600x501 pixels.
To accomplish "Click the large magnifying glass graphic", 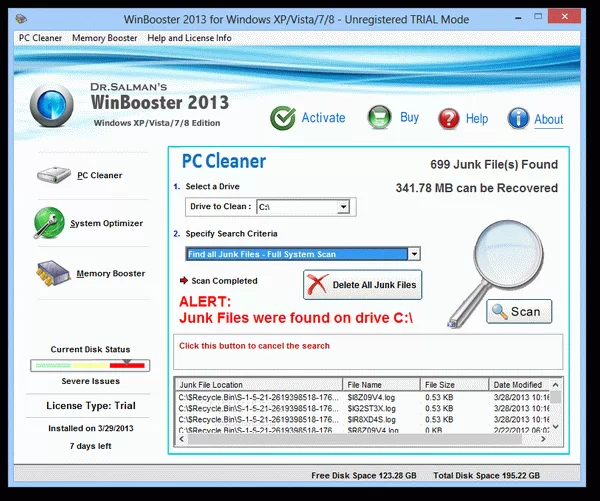I will click(497, 272).
